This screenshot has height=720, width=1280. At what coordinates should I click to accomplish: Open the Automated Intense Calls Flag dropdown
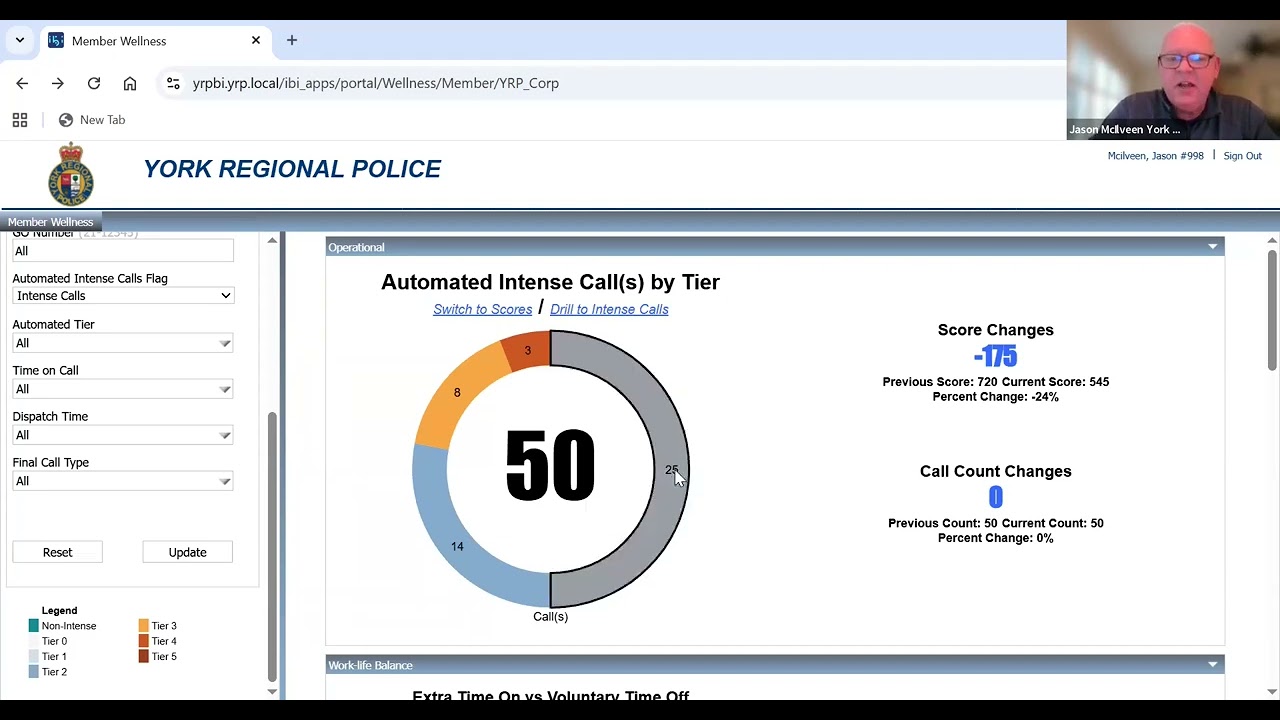click(x=123, y=296)
